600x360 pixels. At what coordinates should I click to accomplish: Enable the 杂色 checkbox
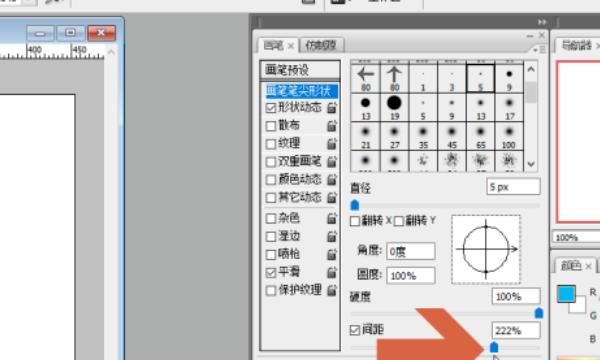pos(271,218)
